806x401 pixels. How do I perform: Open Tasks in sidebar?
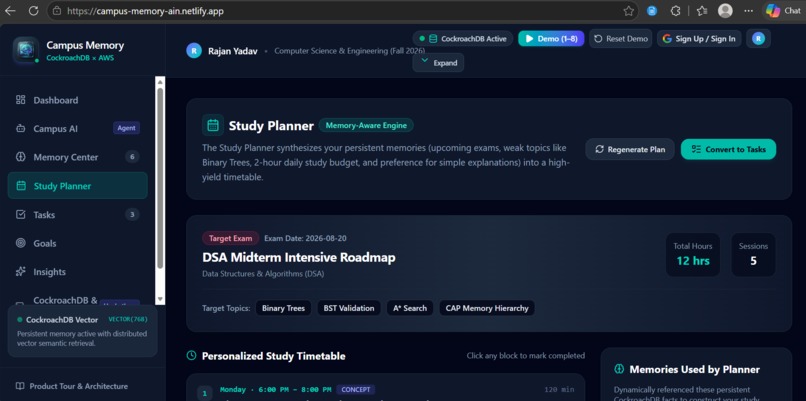(x=78, y=214)
